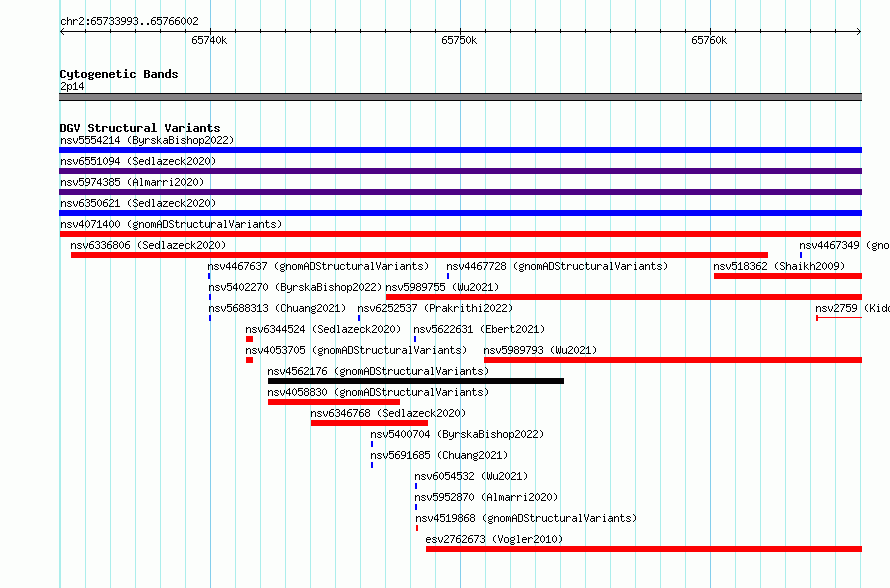The height and width of the screenshot is (588, 890).
Task: Select the red nsv4058830 variant bar
Action: [334, 402]
